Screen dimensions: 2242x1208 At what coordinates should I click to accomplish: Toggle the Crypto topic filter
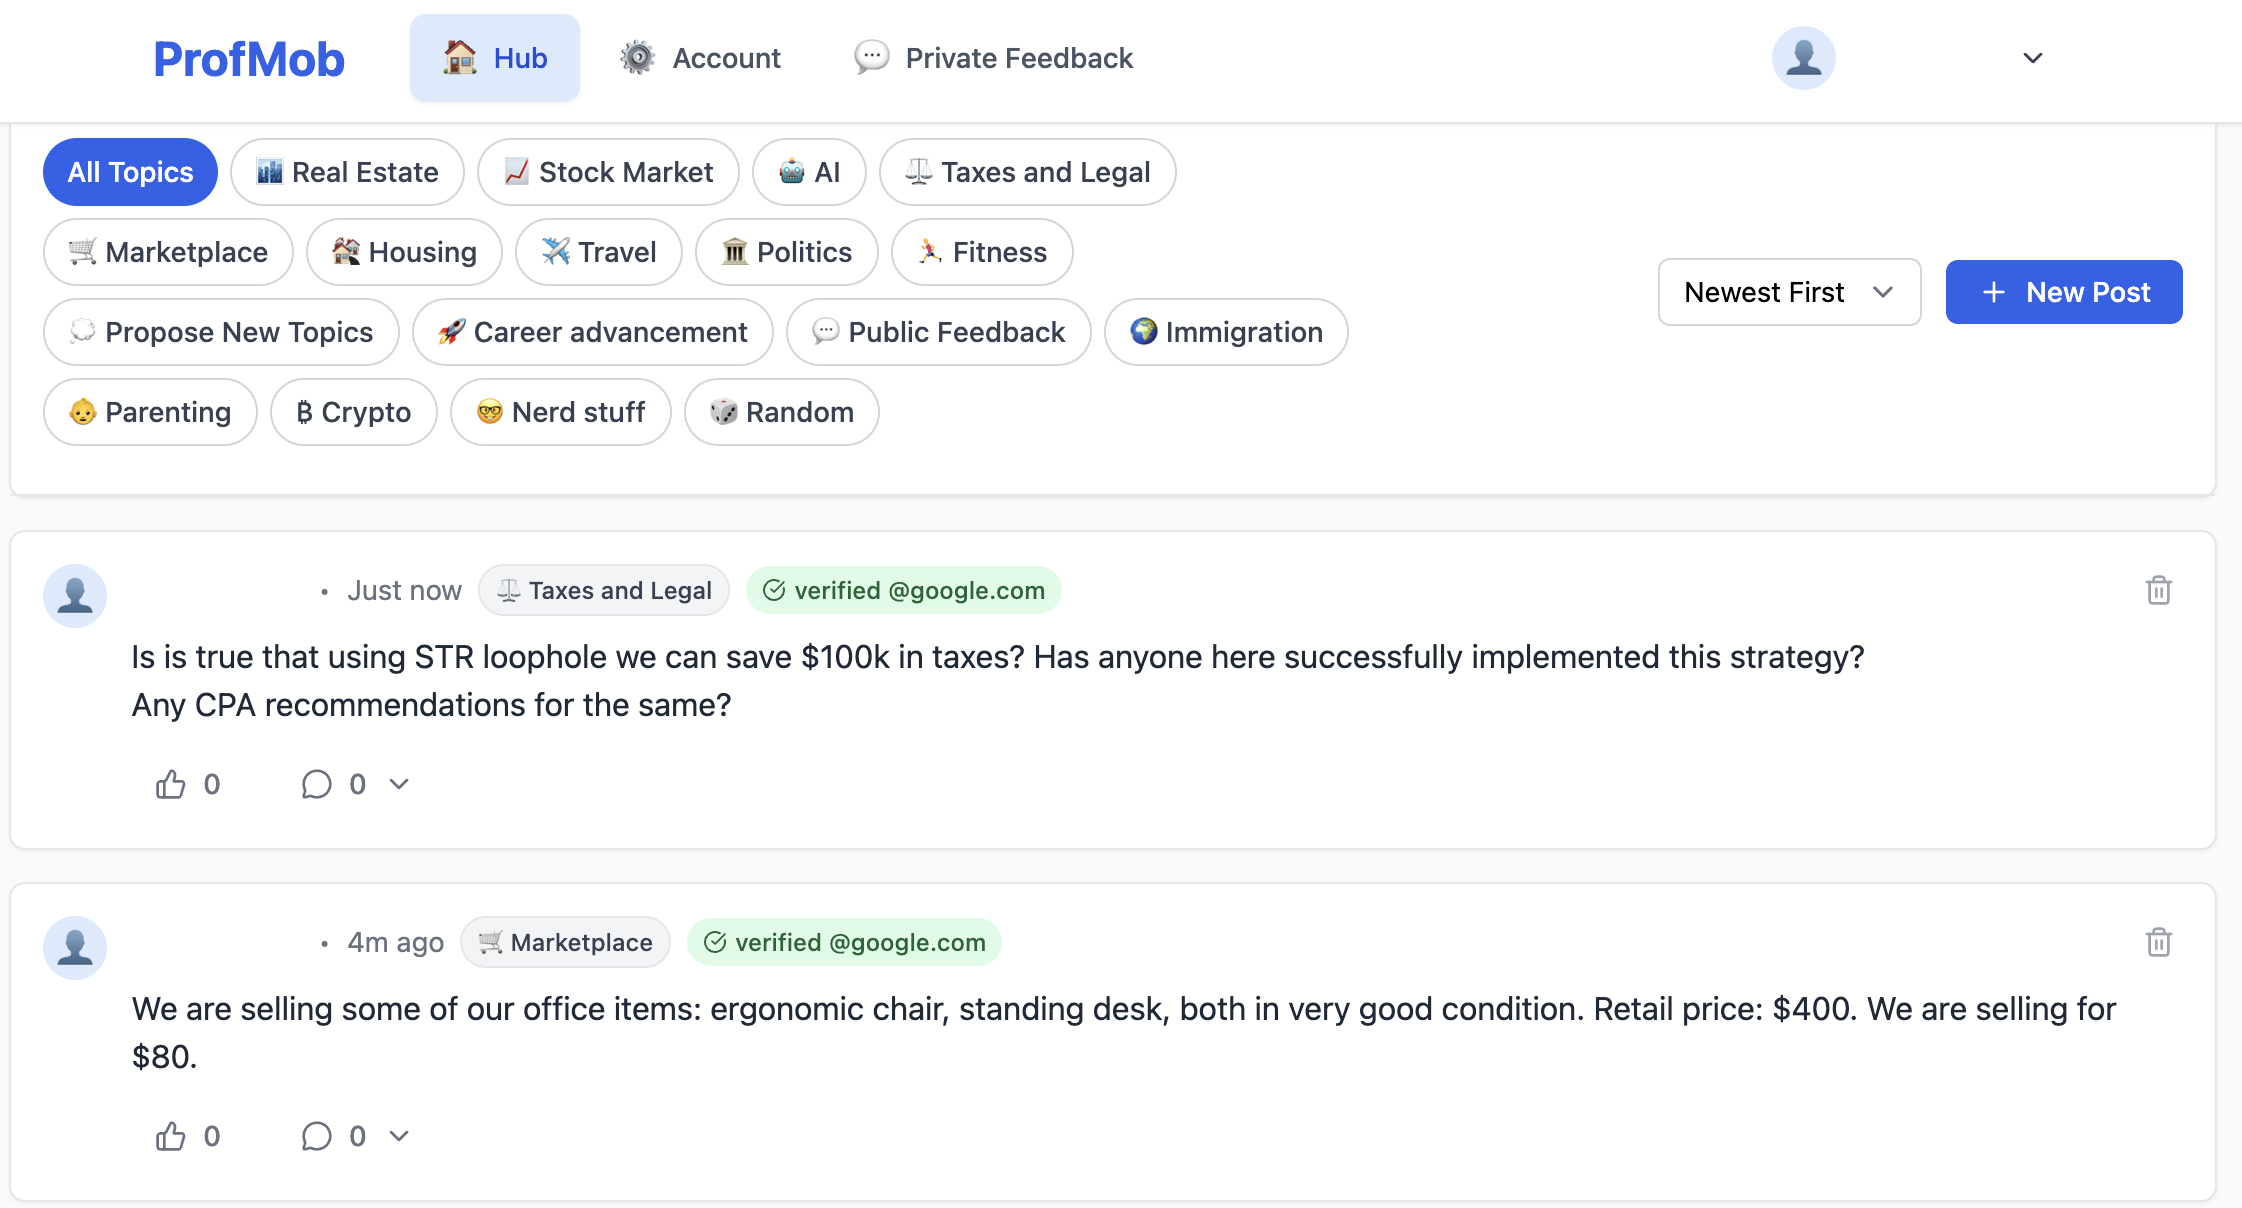click(x=354, y=412)
